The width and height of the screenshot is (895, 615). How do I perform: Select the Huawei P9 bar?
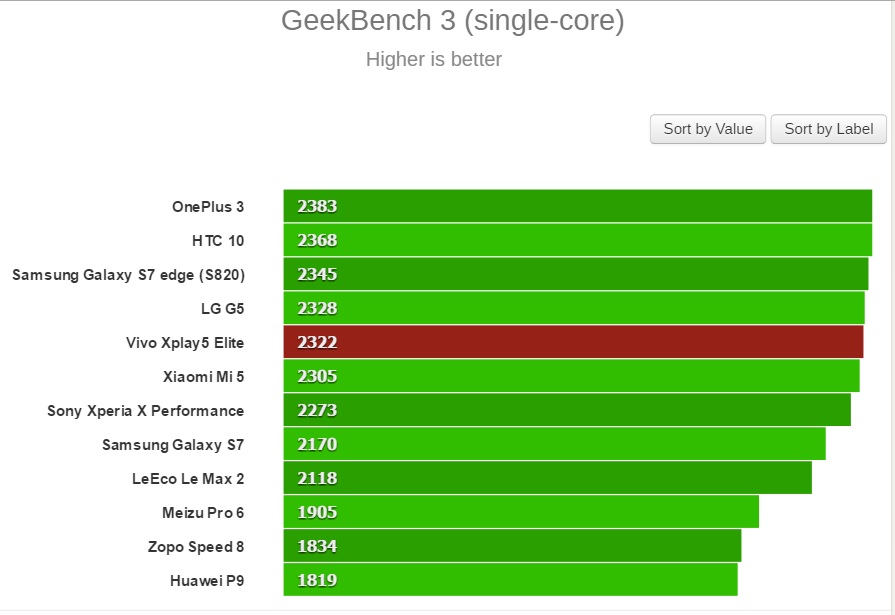(x=505, y=581)
